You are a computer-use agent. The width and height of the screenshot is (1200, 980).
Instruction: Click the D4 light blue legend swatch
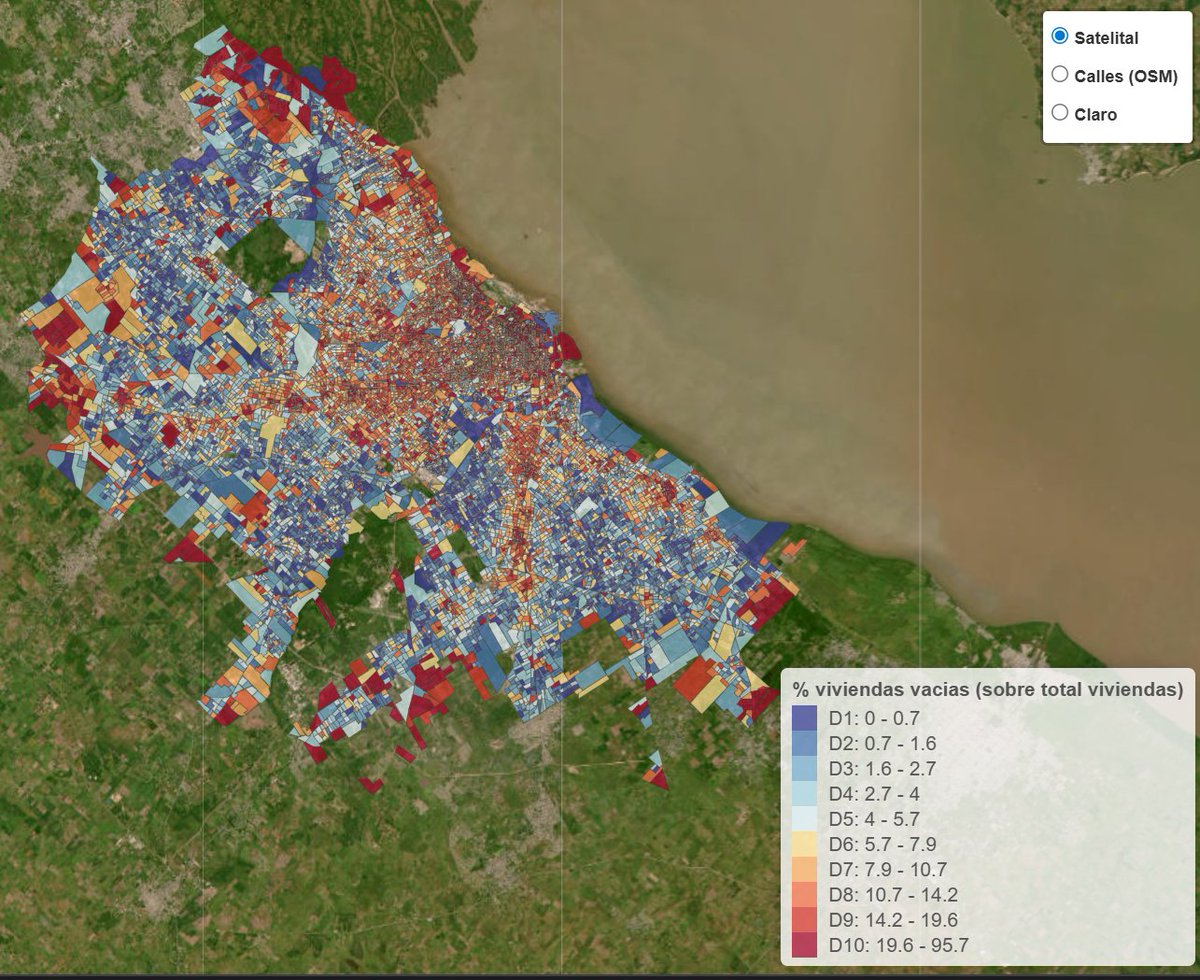click(x=804, y=794)
